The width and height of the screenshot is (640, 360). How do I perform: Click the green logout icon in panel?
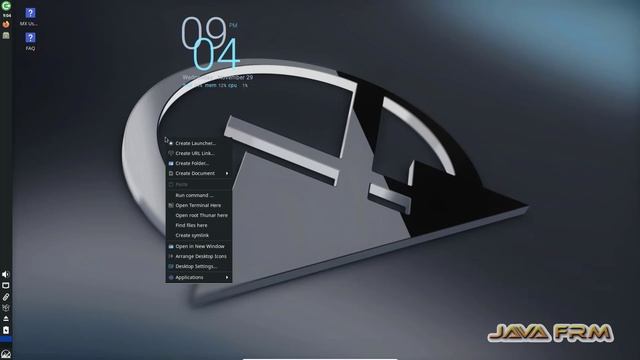[6, 6]
